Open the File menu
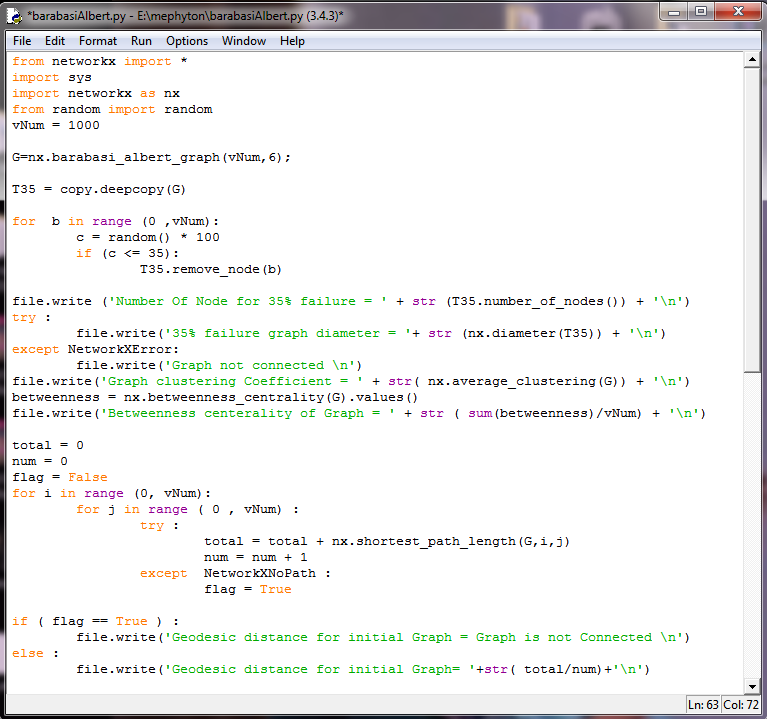Screen dimensions: 767x719 (x=22, y=41)
